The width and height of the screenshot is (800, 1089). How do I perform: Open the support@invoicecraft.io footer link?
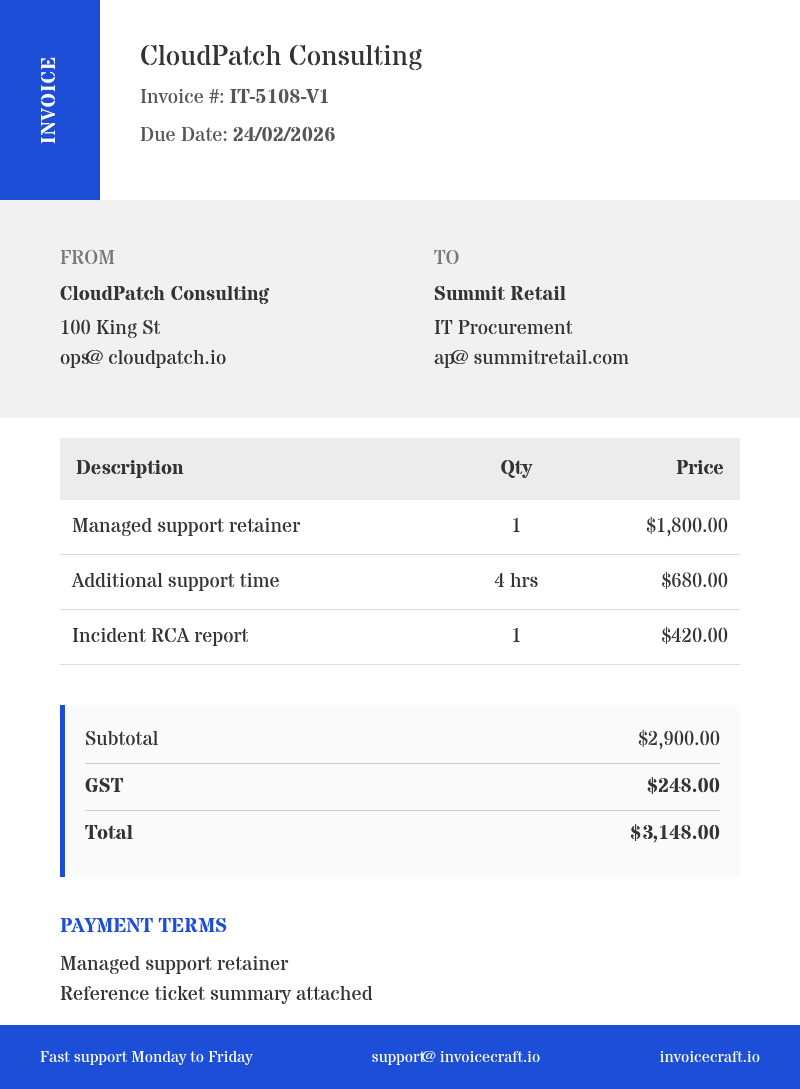click(x=456, y=1057)
